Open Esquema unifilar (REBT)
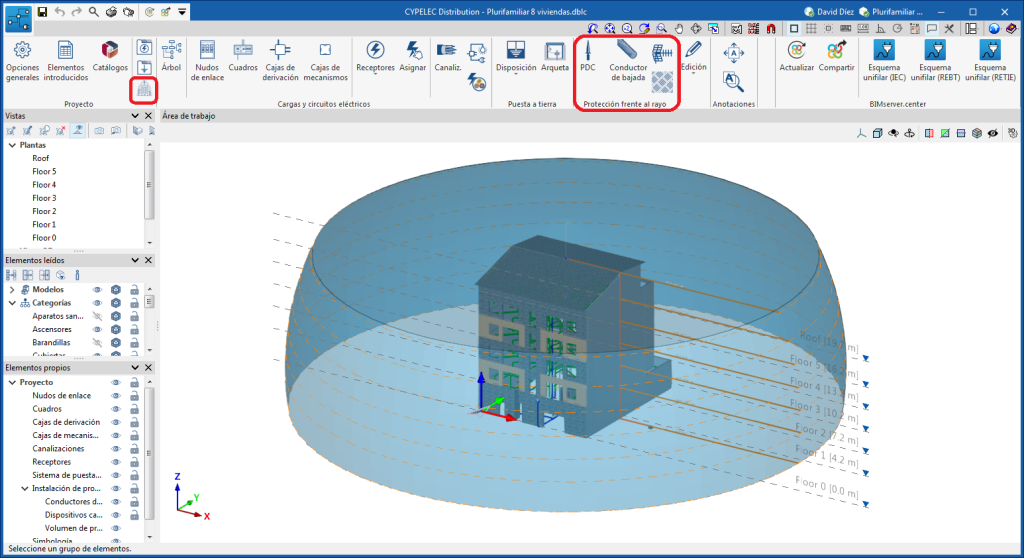The height and width of the screenshot is (558, 1024). [x=935, y=61]
